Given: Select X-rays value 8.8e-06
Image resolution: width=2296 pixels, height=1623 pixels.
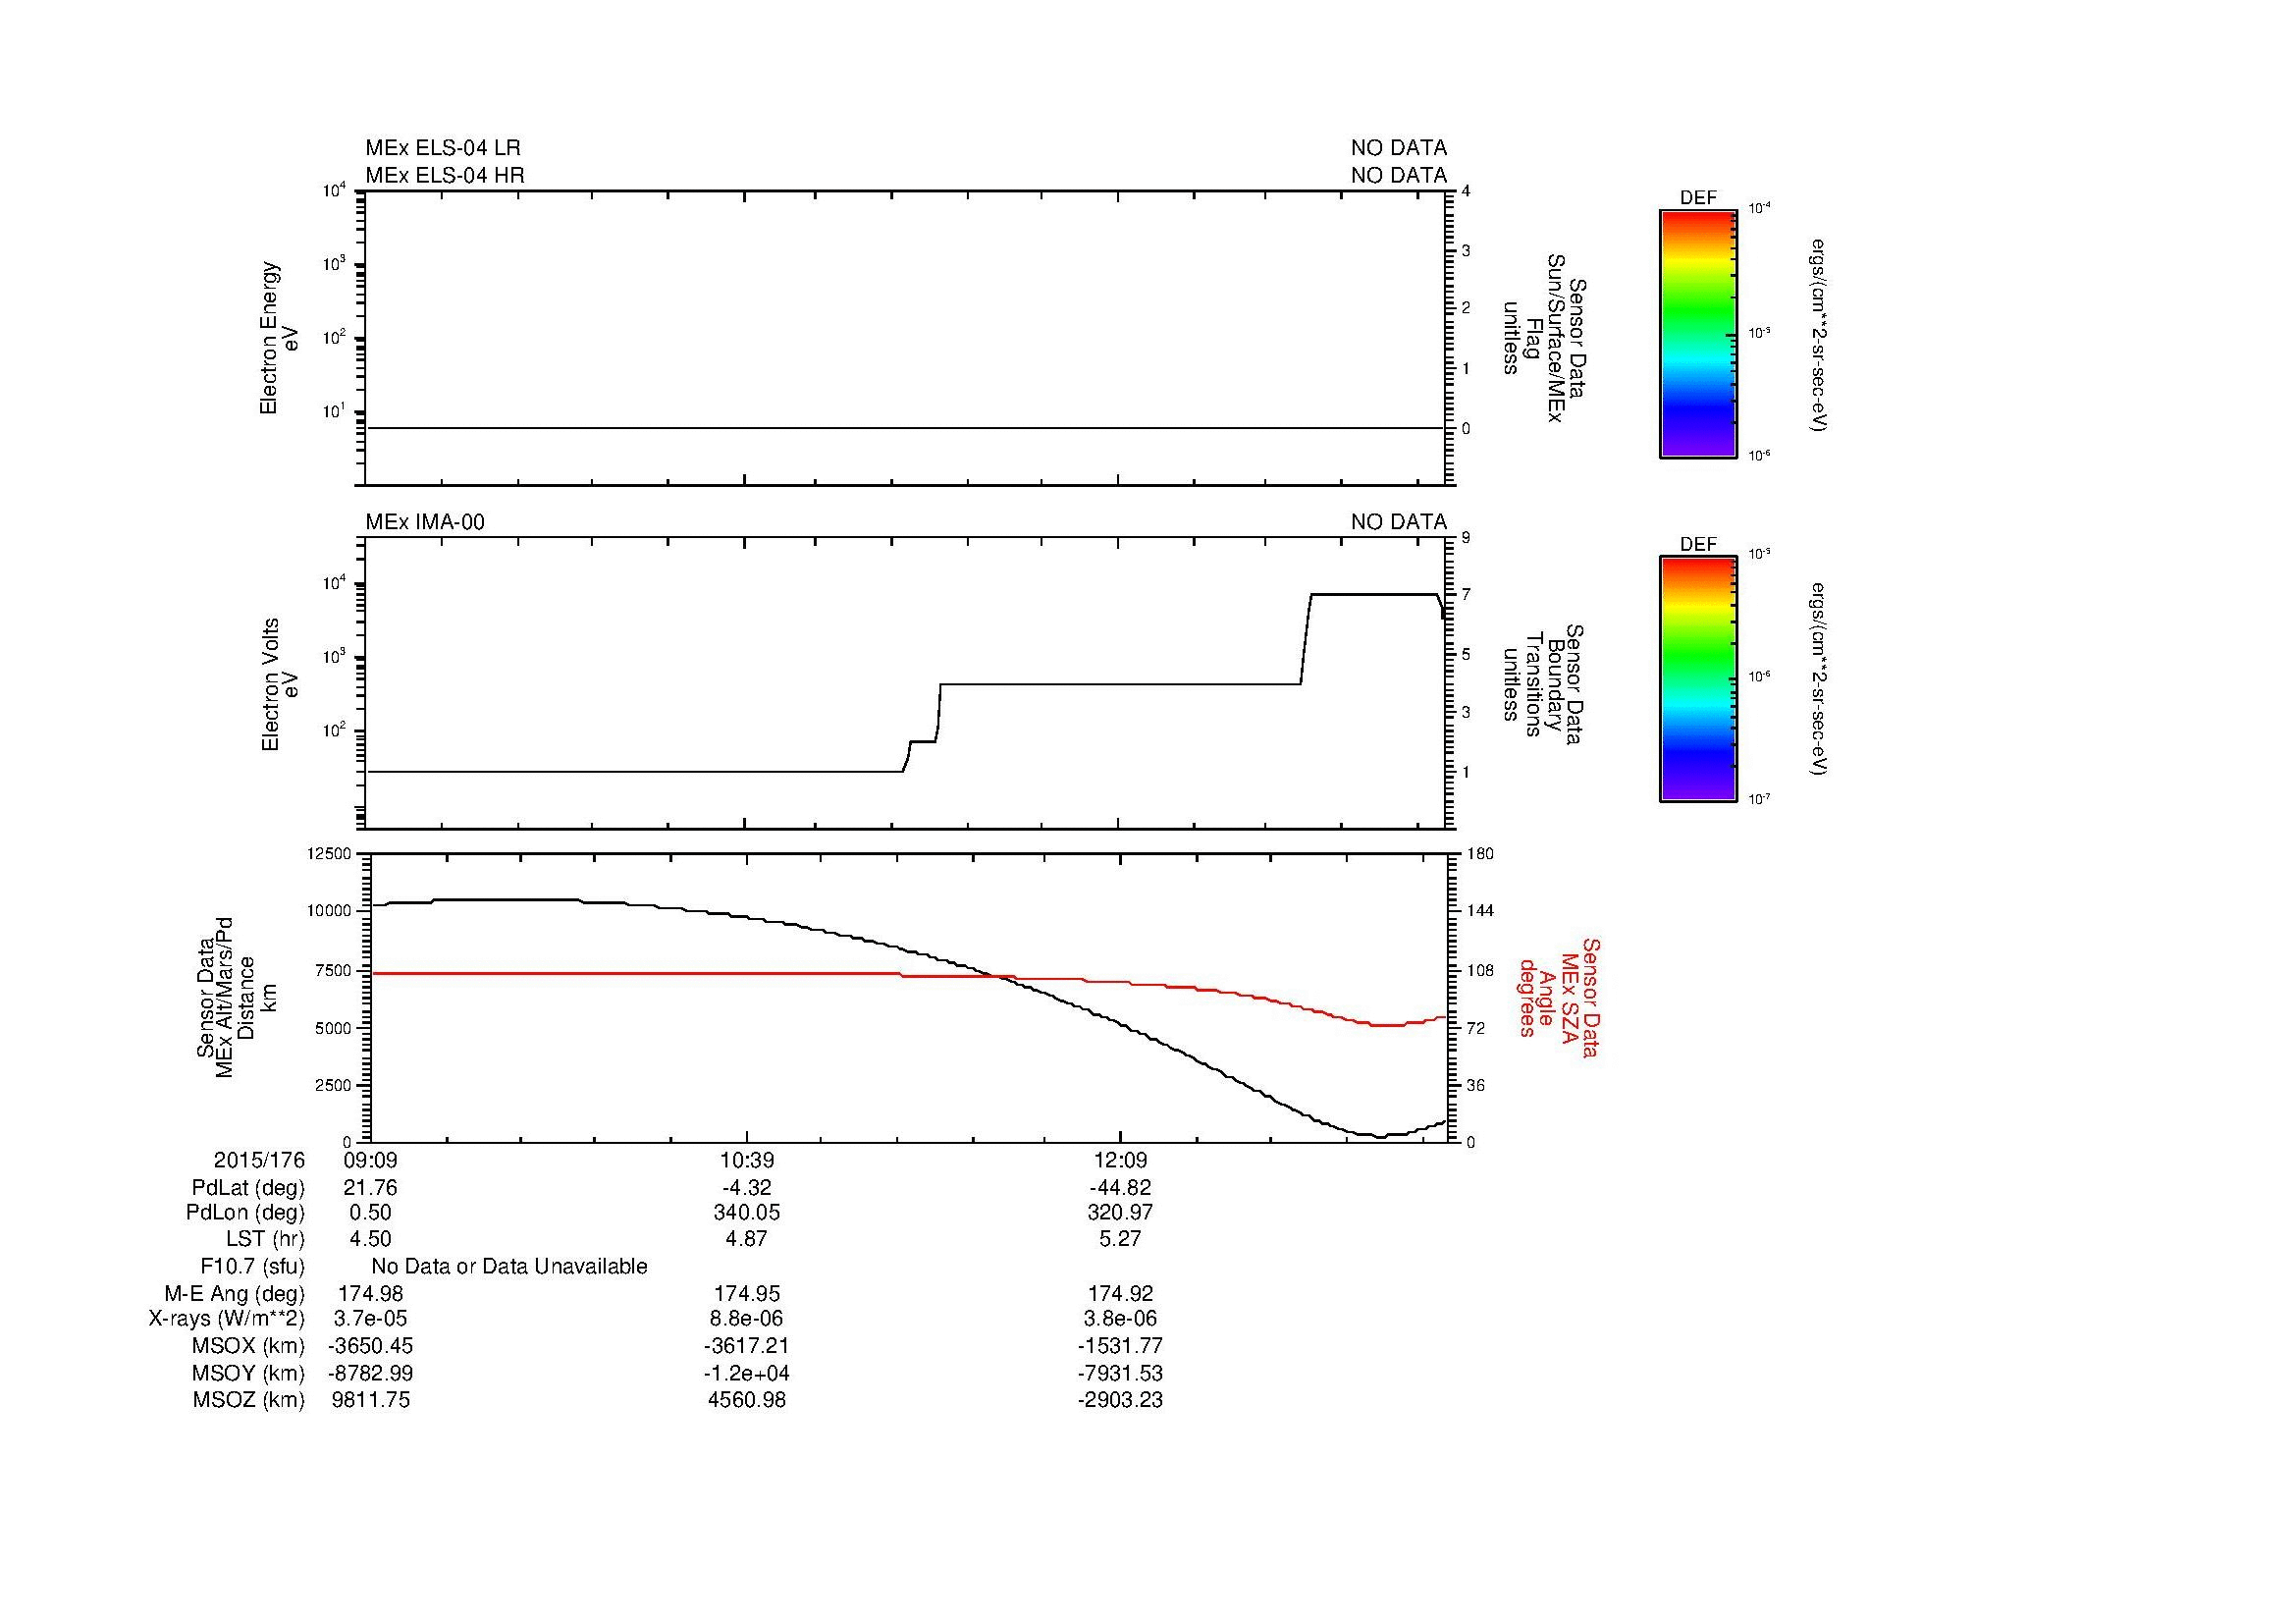Looking at the screenshot, I should coord(746,1319).
